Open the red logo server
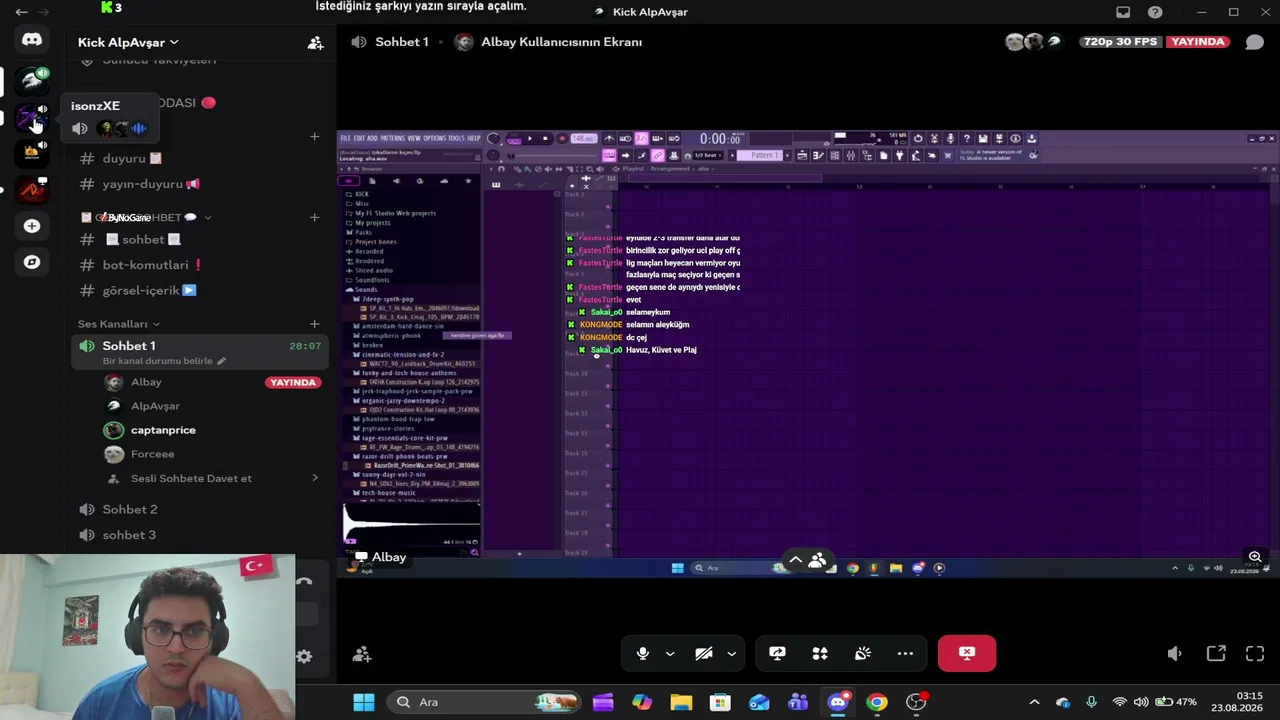 coord(32,190)
